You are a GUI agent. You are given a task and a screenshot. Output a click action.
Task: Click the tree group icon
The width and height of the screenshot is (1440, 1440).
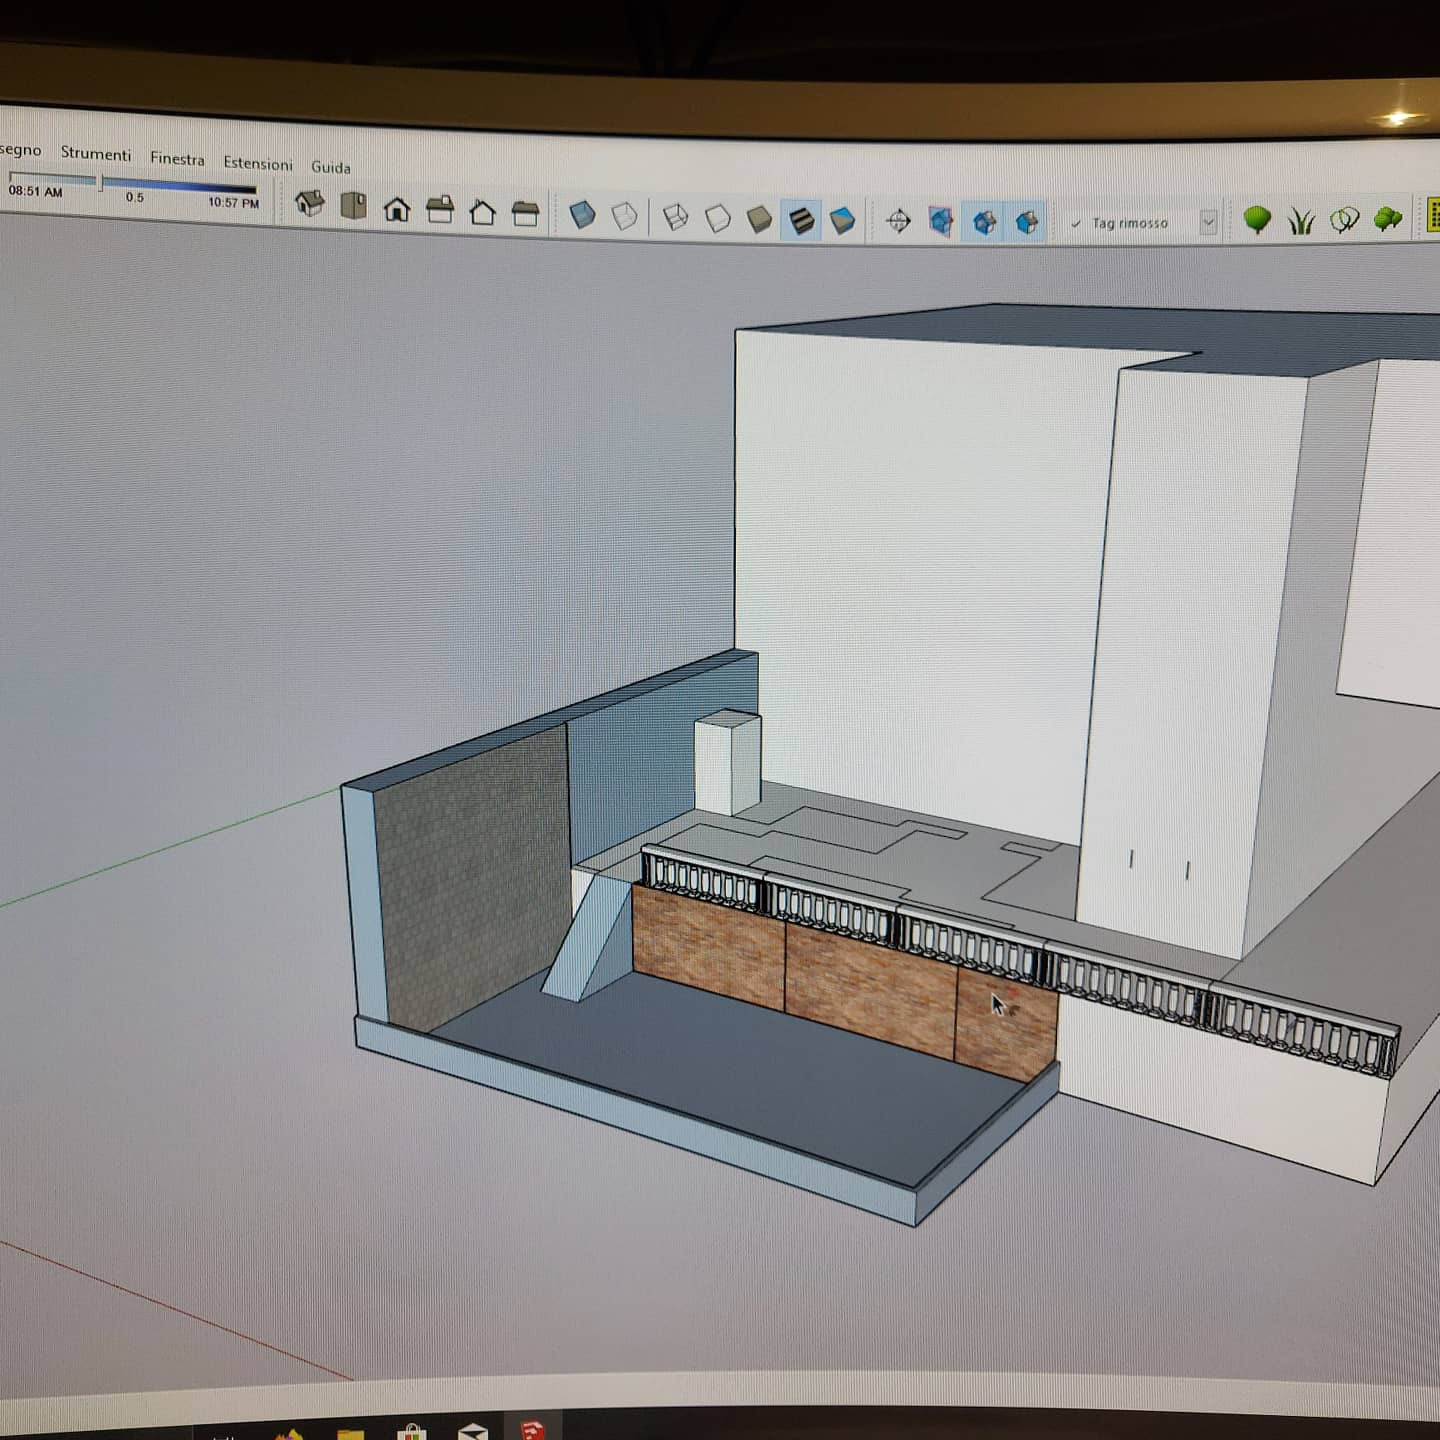(x=1388, y=217)
